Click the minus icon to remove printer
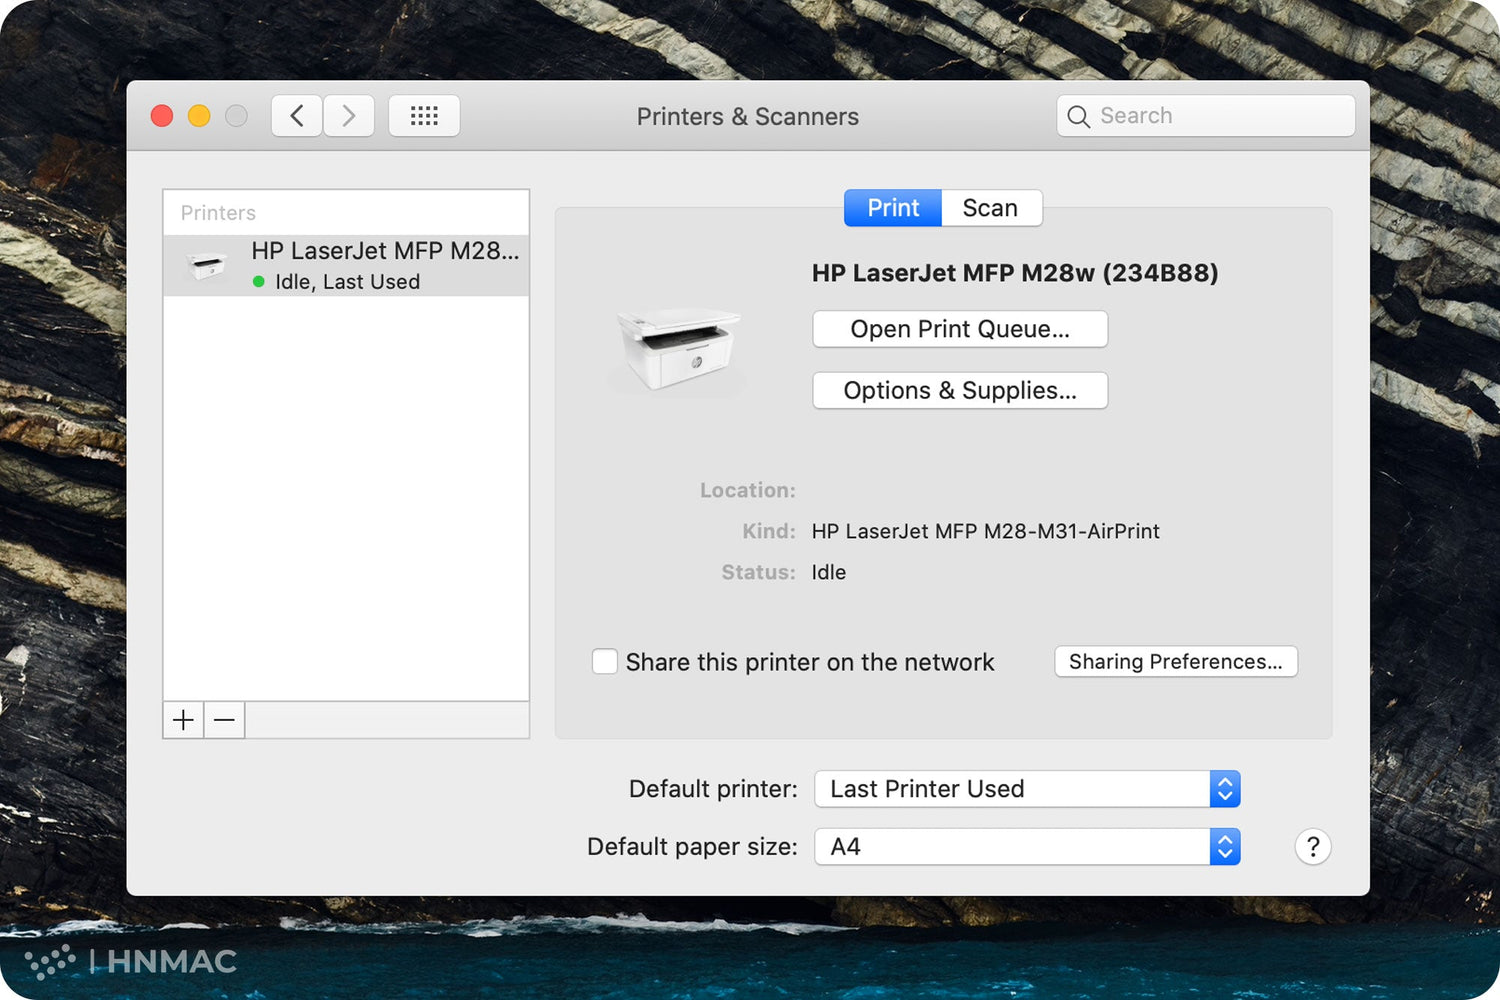 tap(225, 720)
